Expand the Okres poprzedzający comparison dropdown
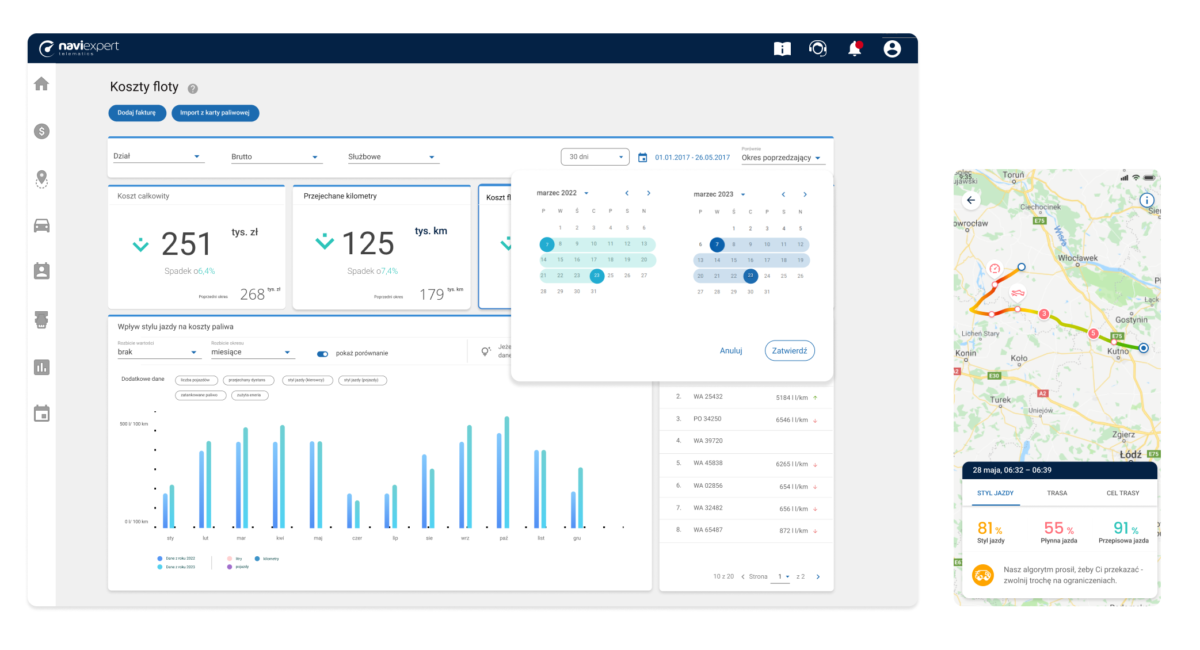 (x=782, y=158)
